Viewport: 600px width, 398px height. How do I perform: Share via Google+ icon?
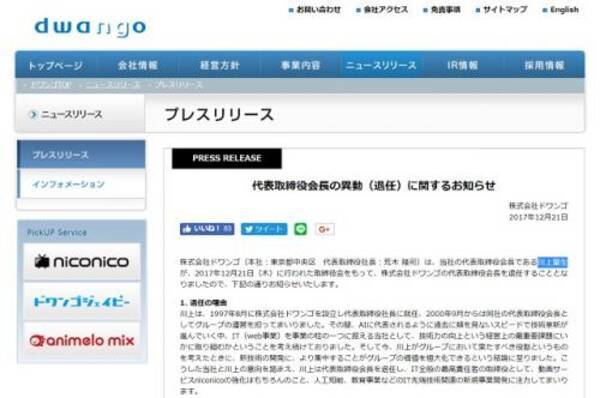324,229
